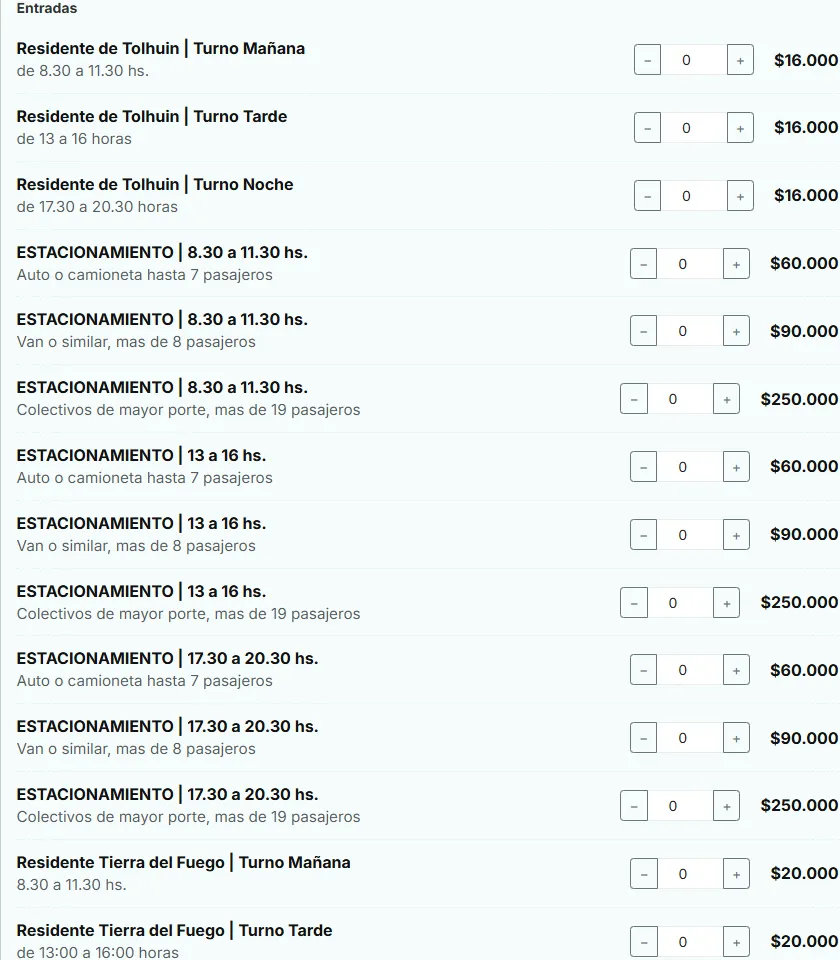The image size is (840, 960).
Task: Increase 13 a 16 hs. auto parking quantity
Action: [736, 467]
